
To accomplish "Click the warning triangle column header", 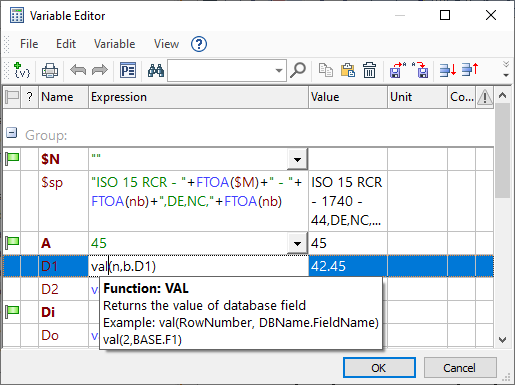I will tap(485, 97).
